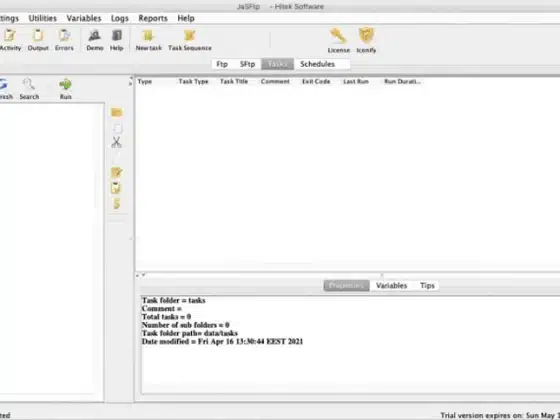
Task: Click the 'Date modified' line in properties
Action: point(222,341)
